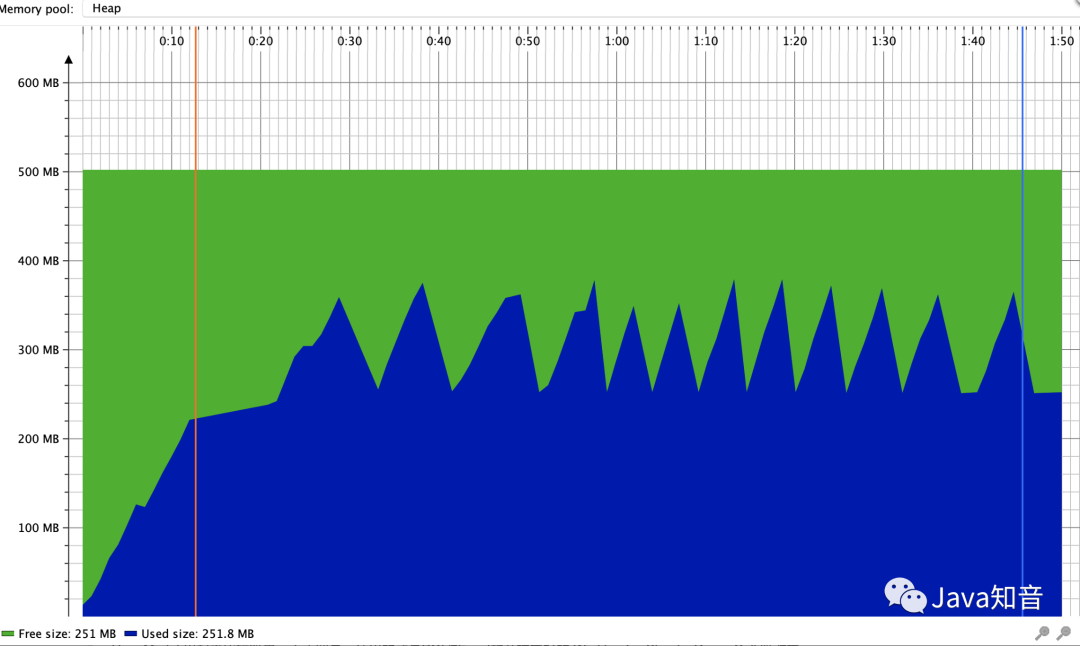This screenshot has width=1080, height=646.
Task: Click the 'Memory pool:' label
Action: pyautogui.click(x=37, y=9)
